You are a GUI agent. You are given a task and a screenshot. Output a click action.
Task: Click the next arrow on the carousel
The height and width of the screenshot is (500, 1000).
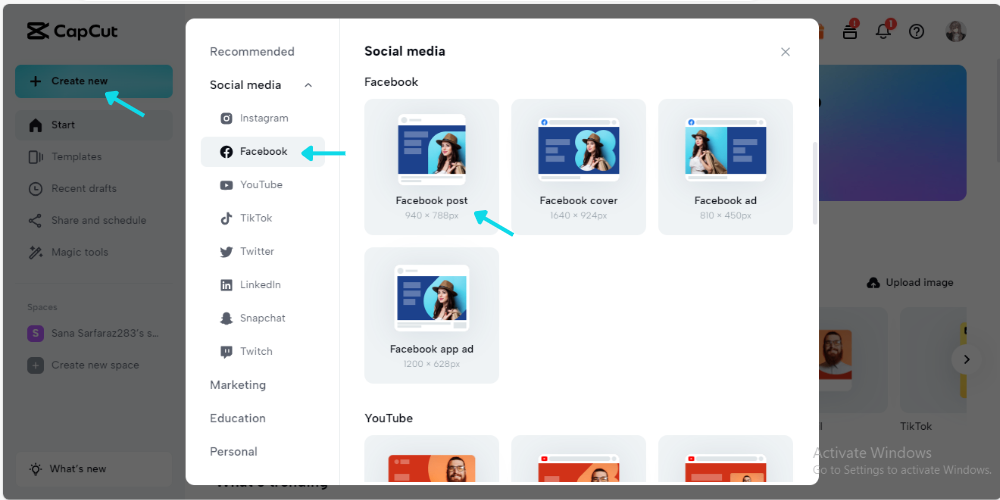(x=966, y=360)
